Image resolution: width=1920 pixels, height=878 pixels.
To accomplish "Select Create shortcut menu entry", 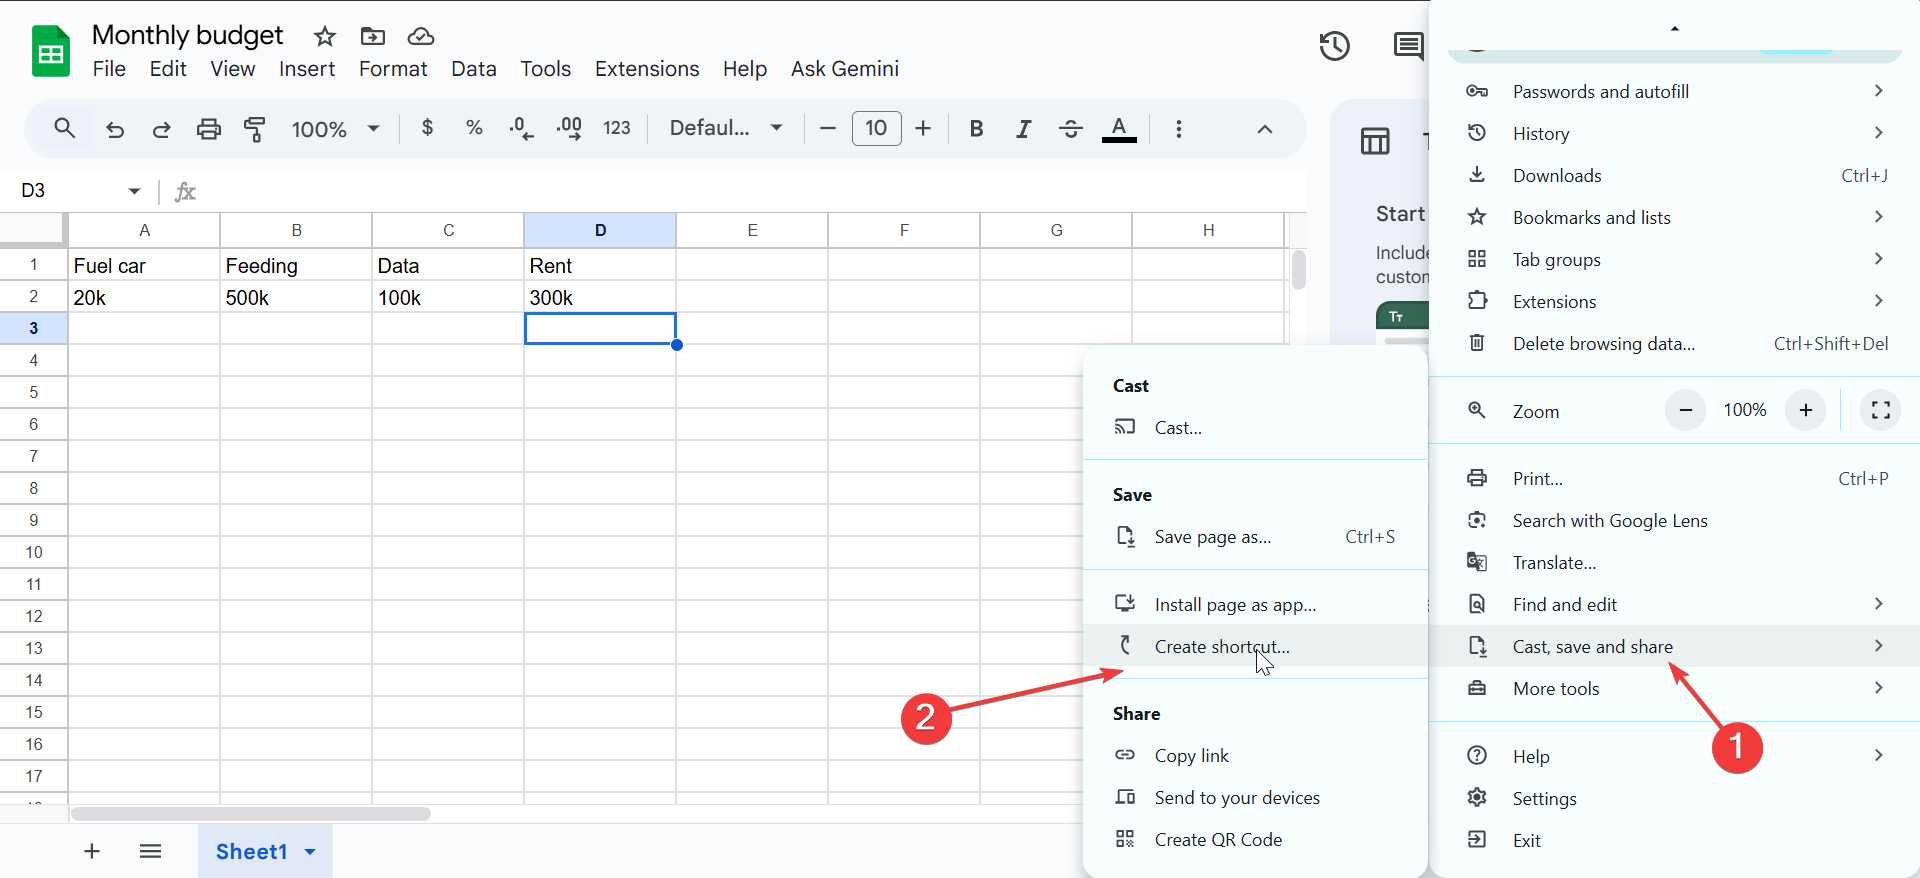I will (x=1221, y=647).
